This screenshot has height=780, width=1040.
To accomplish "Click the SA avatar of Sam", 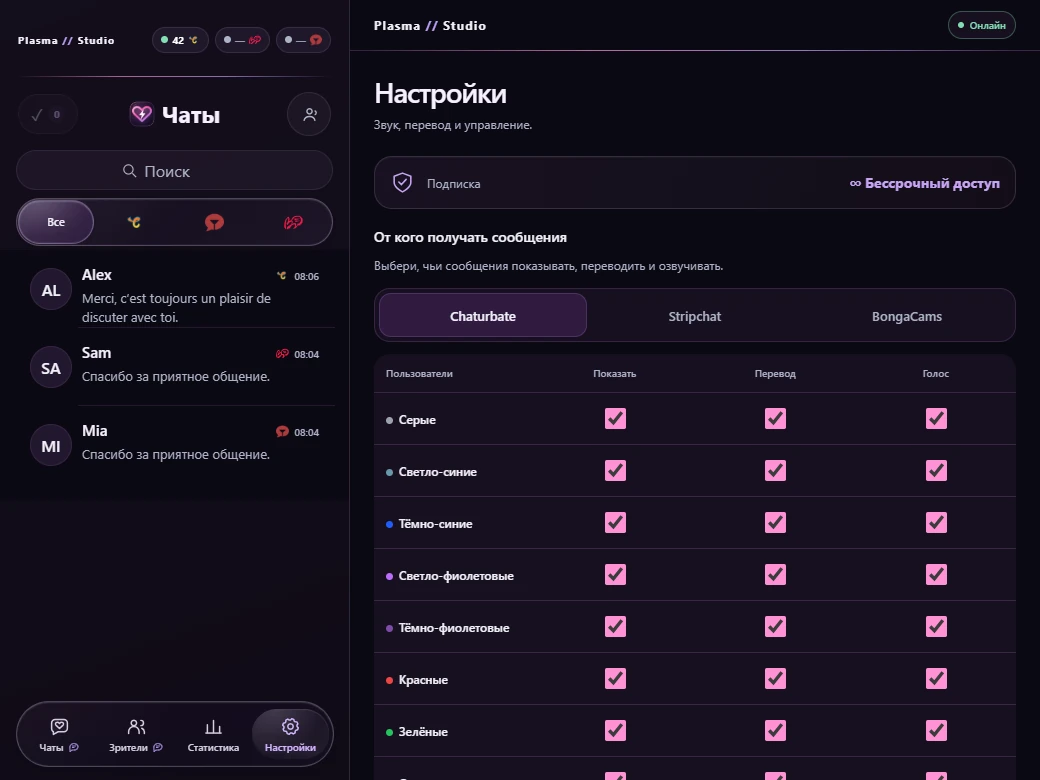I will (51, 368).
